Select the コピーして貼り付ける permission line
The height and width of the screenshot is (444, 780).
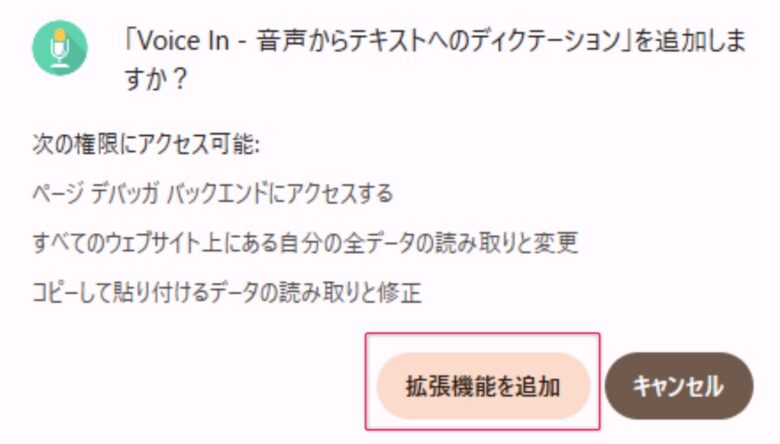pos(227,292)
